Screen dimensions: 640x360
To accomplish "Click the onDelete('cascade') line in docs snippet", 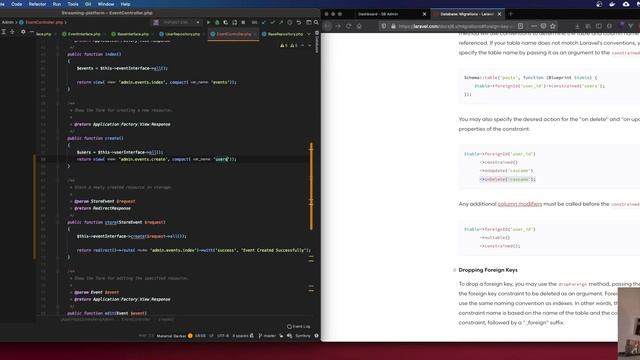I will pos(507,179).
